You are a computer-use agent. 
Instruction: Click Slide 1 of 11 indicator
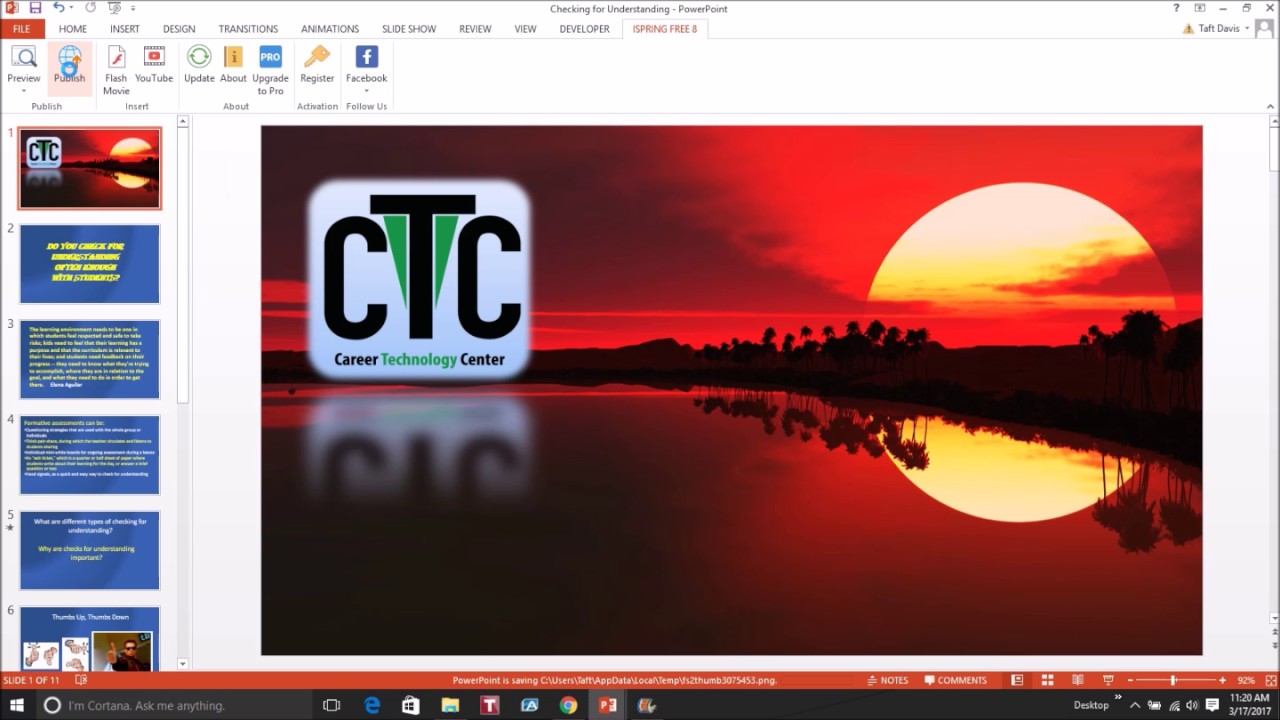pyautogui.click(x=32, y=680)
